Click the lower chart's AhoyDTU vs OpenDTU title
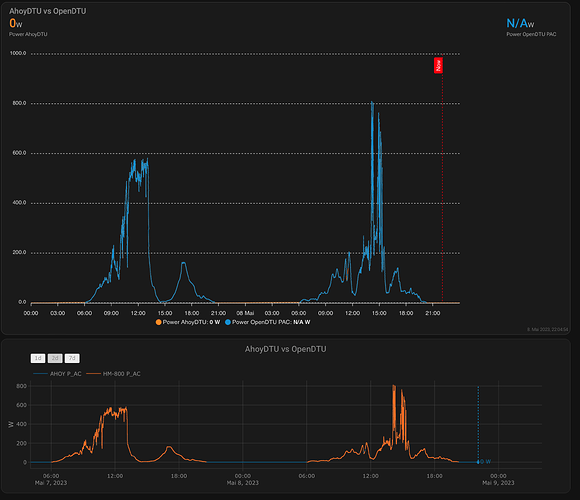This screenshot has height=500, width=580. (286, 349)
